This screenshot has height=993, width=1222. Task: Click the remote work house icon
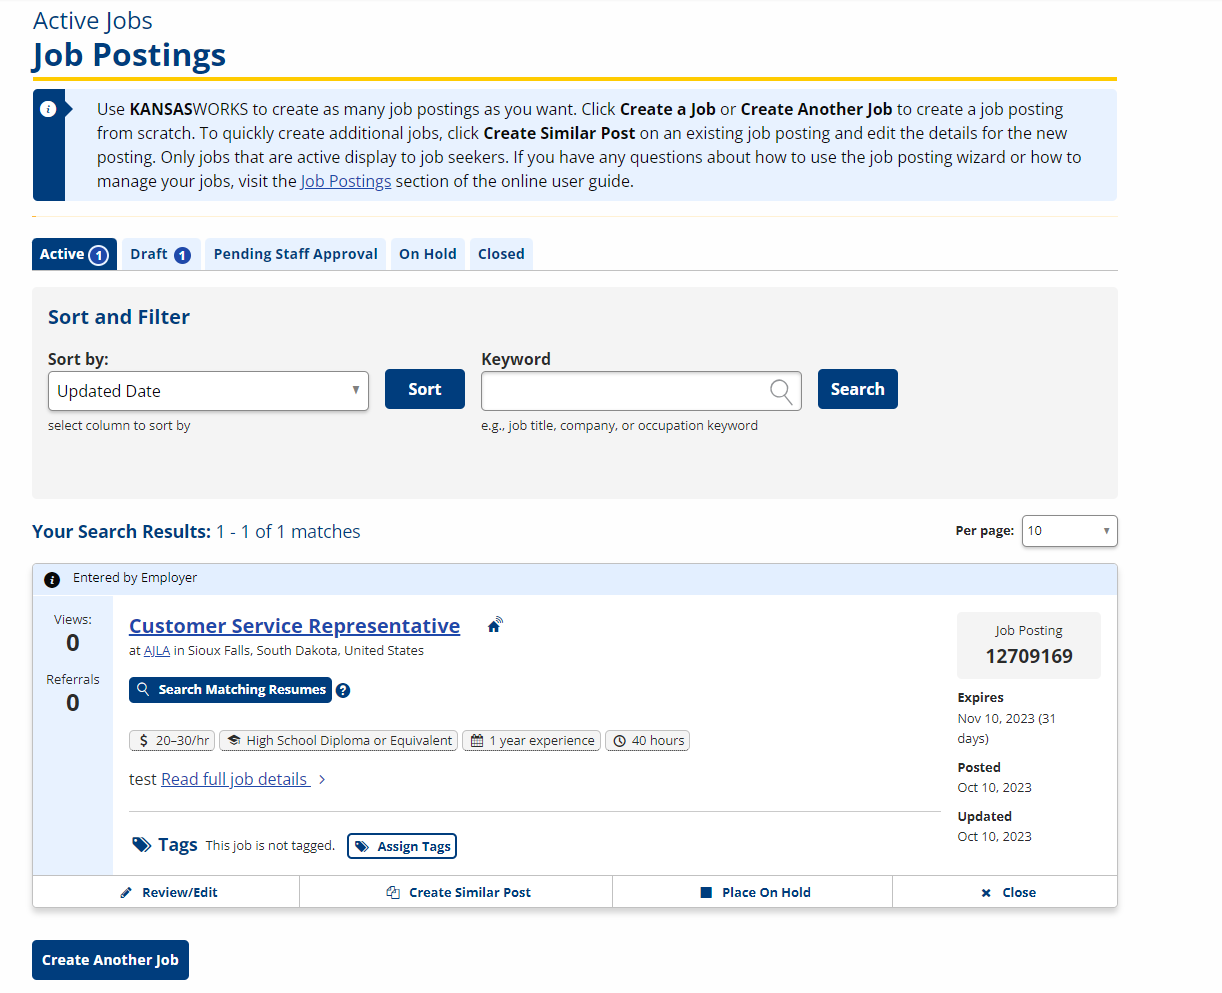[494, 626]
